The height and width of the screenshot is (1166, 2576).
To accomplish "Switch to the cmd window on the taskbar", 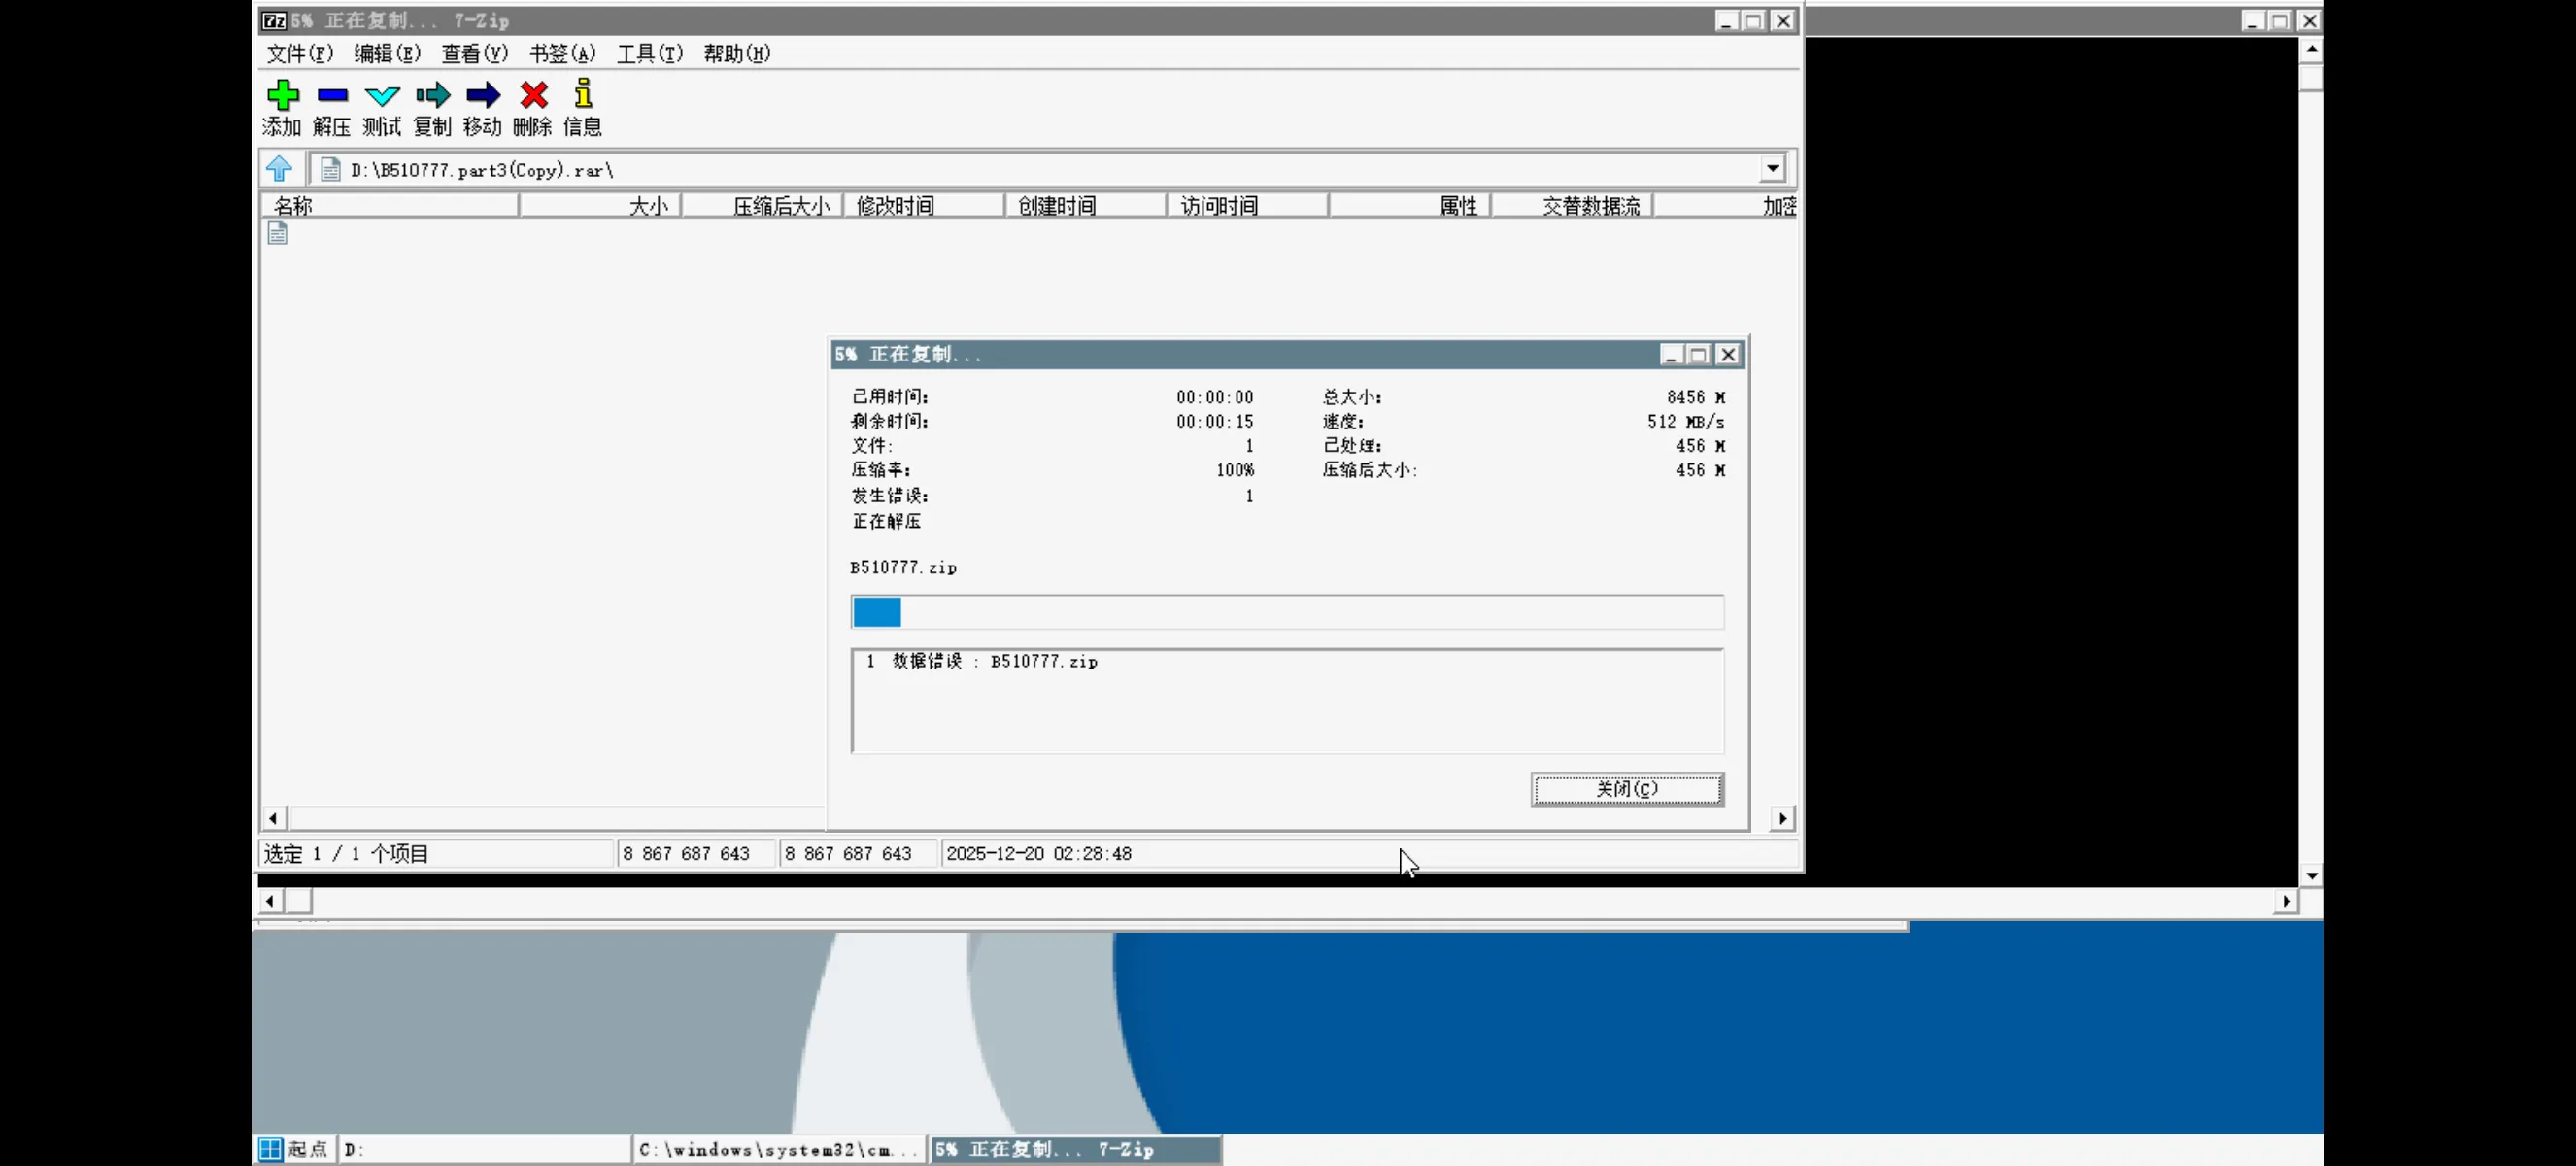I will pos(778,1149).
